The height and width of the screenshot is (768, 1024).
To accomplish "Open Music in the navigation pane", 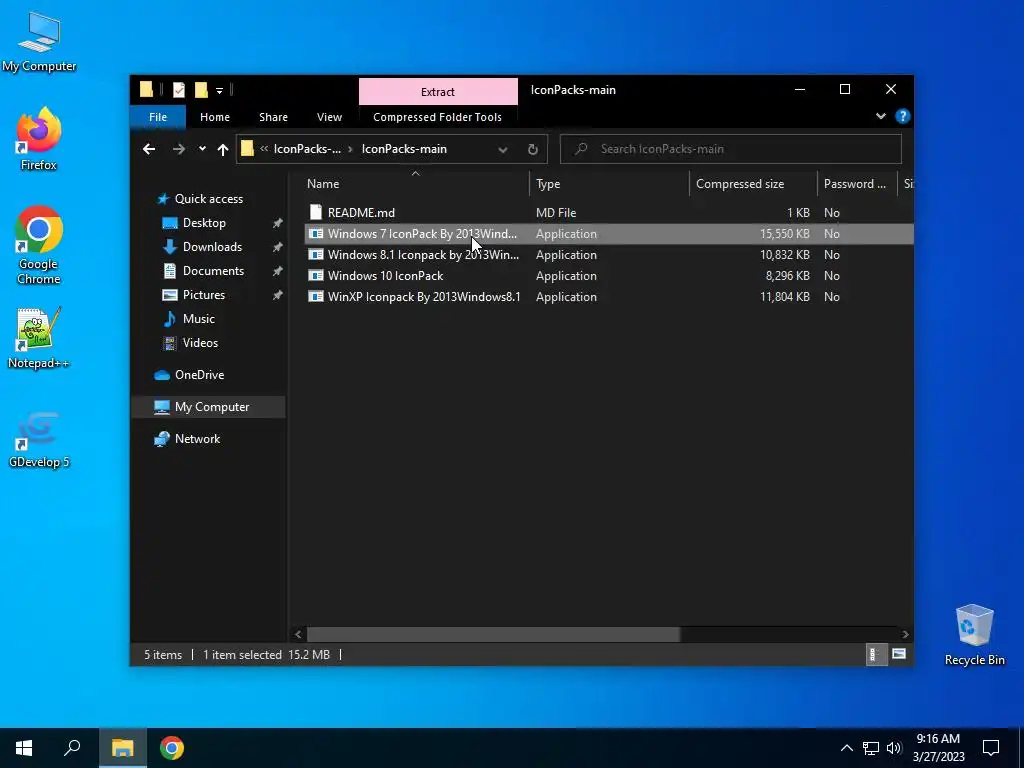I will point(199,319).
